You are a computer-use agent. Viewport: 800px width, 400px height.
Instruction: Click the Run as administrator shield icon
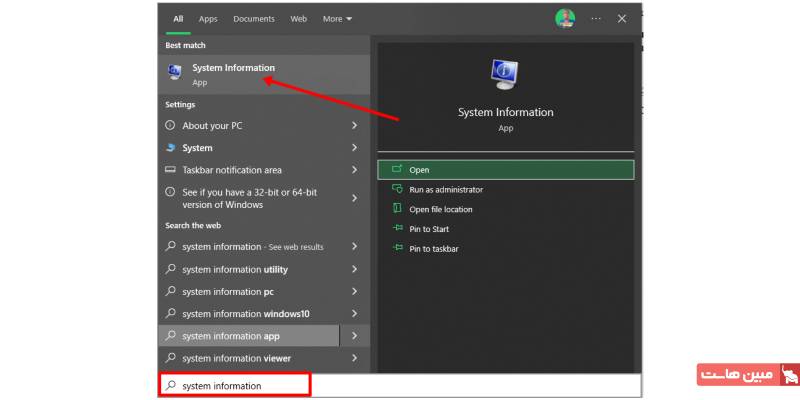pos(397,189)
